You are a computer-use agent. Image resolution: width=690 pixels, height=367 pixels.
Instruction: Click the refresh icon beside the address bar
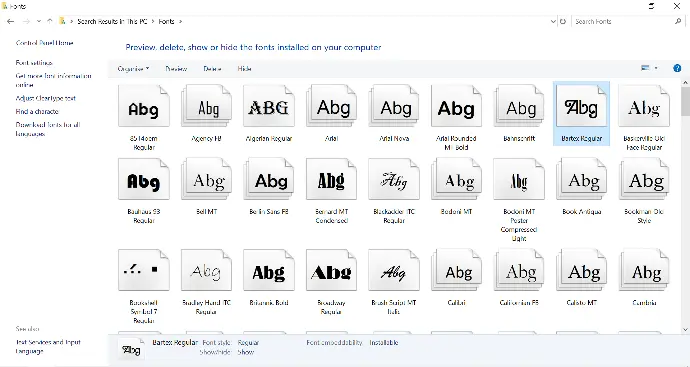tap(563, 21)
